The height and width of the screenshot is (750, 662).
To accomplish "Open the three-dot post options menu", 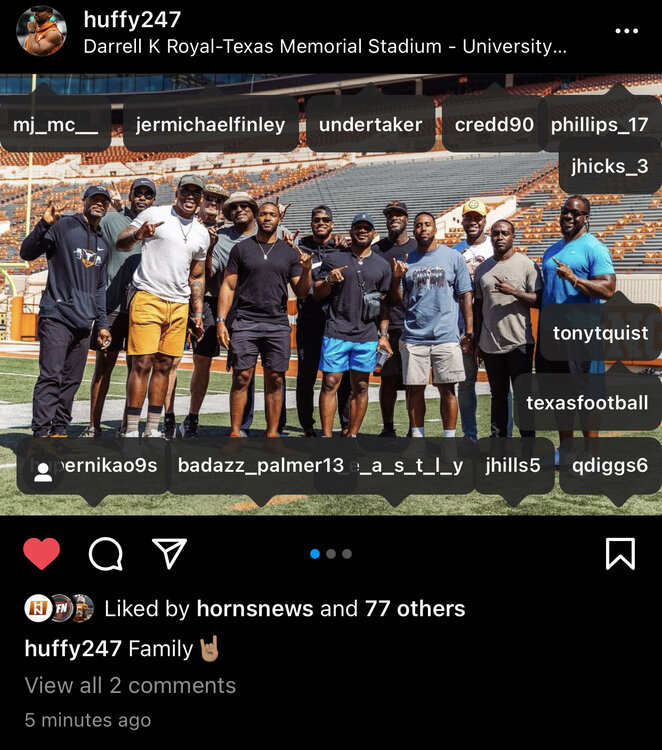I will point(627,31).
